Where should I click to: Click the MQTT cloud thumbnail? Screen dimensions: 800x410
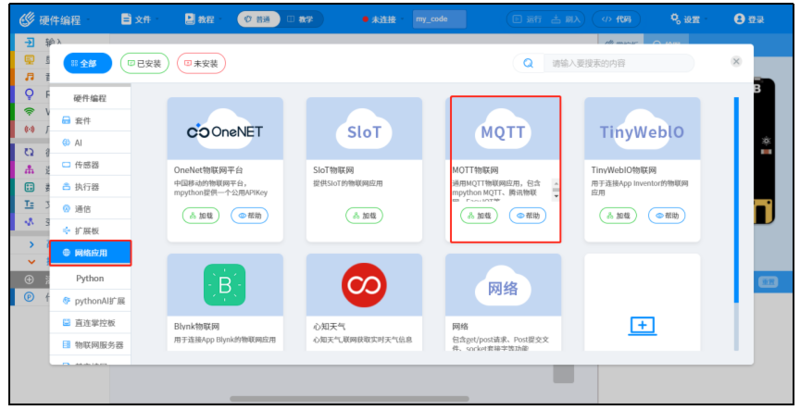tap(503, 129)
